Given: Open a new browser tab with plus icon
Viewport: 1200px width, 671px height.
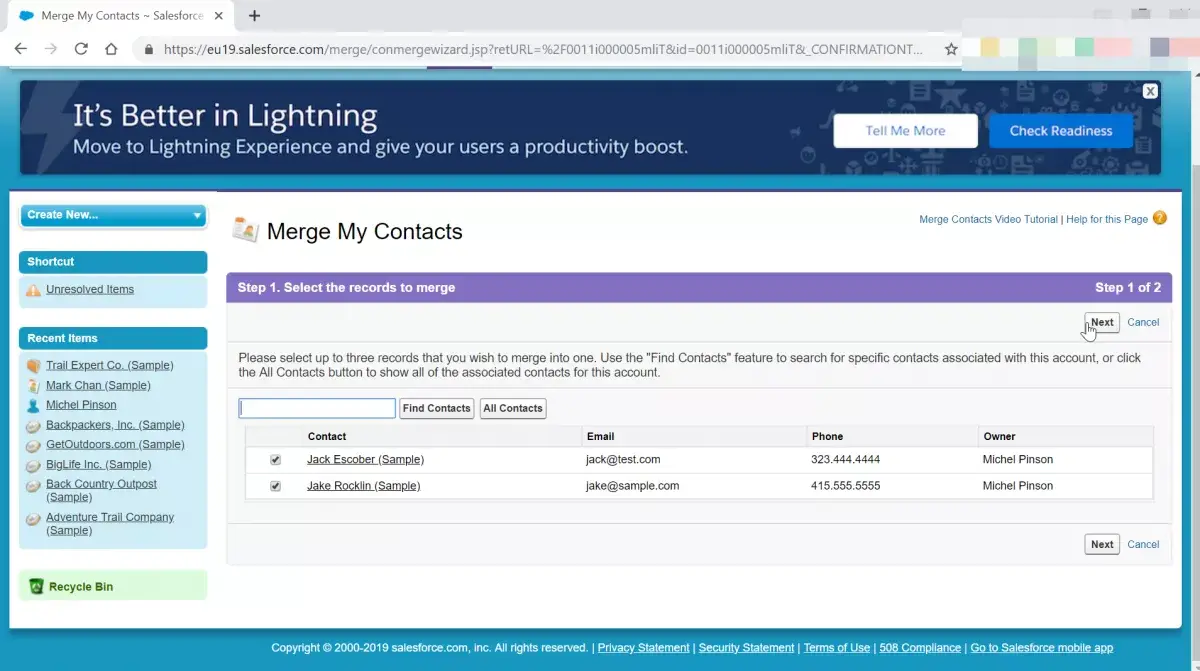Looking at the screenshot, I should pyautogui.click(x=254, y=16).
